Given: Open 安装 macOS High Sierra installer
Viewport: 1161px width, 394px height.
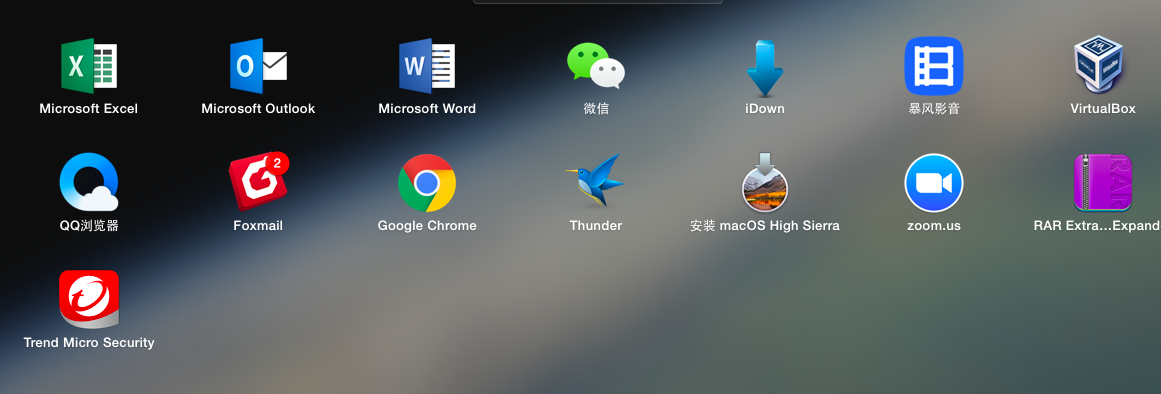Looking at the screenshot, I should [765, 181].
